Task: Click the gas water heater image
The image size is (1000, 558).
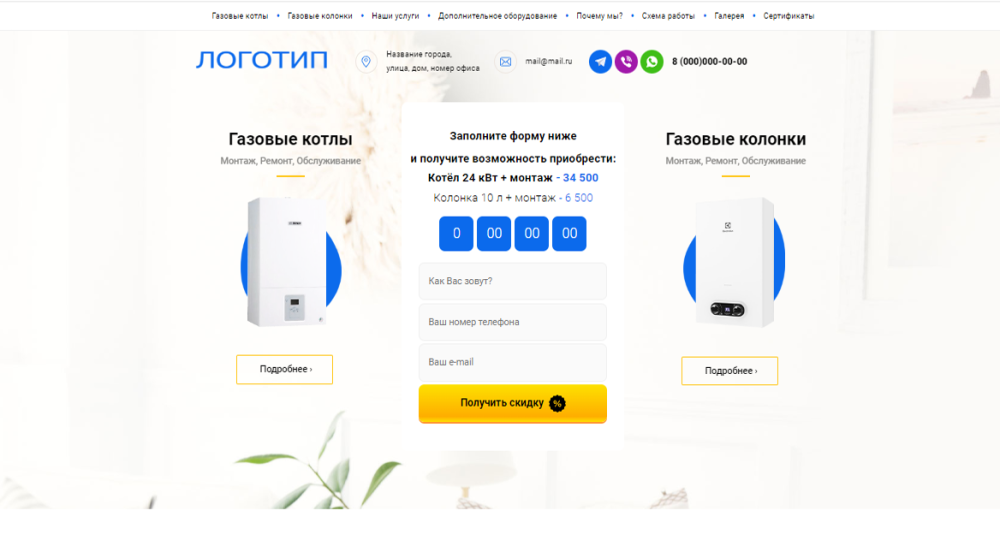Action: (x=734, y=263)
